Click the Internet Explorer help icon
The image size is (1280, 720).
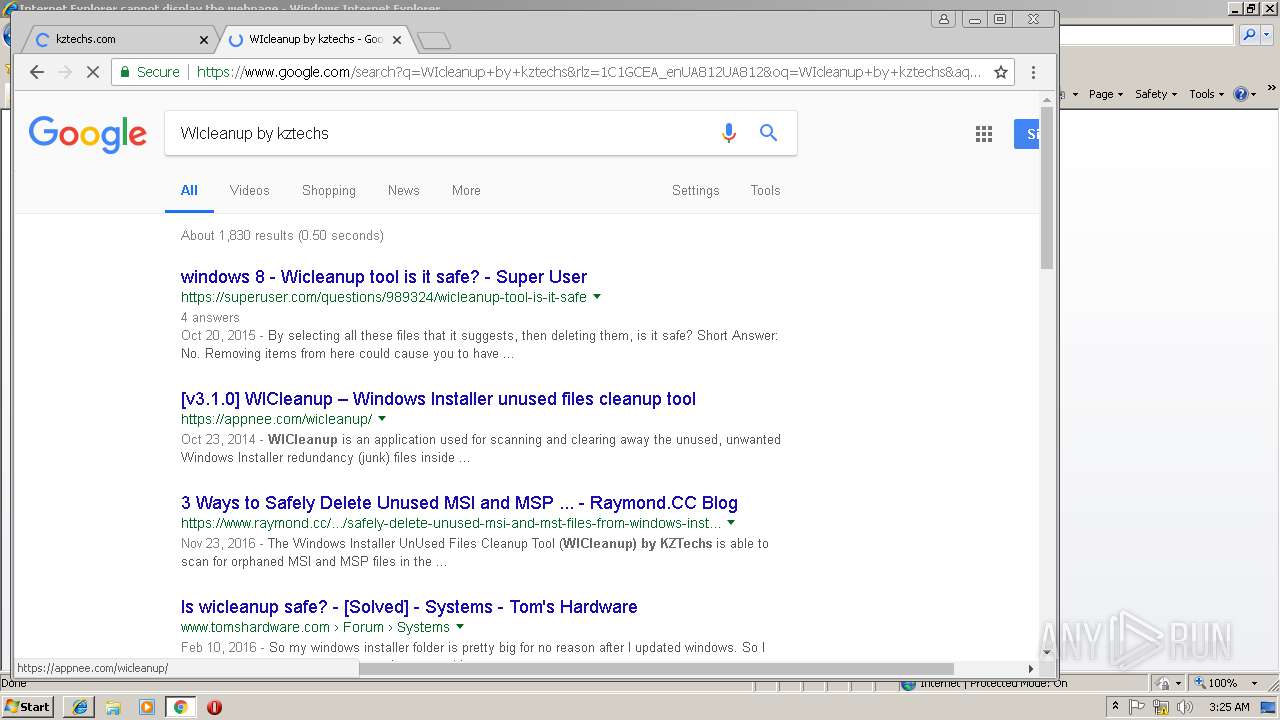[x=1240, y=94]
